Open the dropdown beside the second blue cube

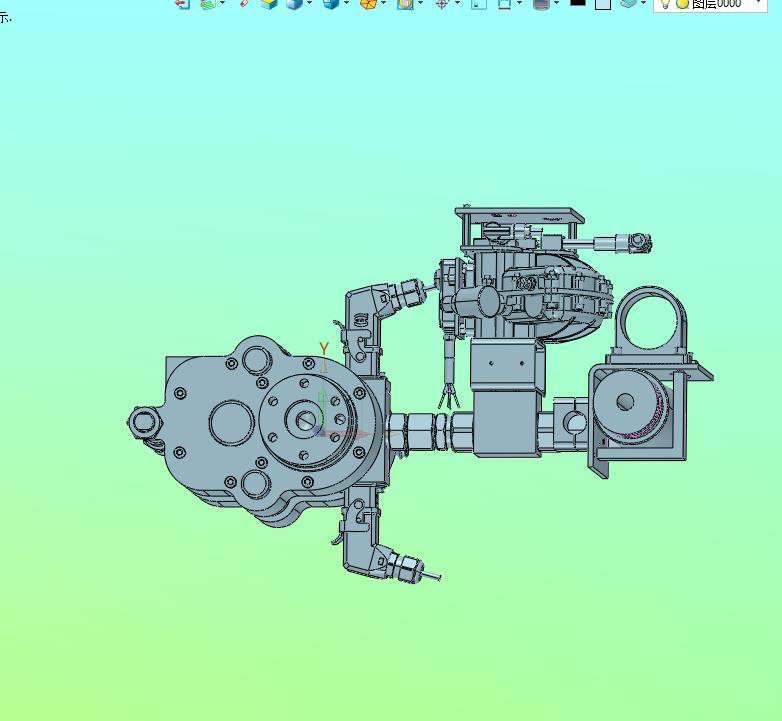tap(346, 3)
